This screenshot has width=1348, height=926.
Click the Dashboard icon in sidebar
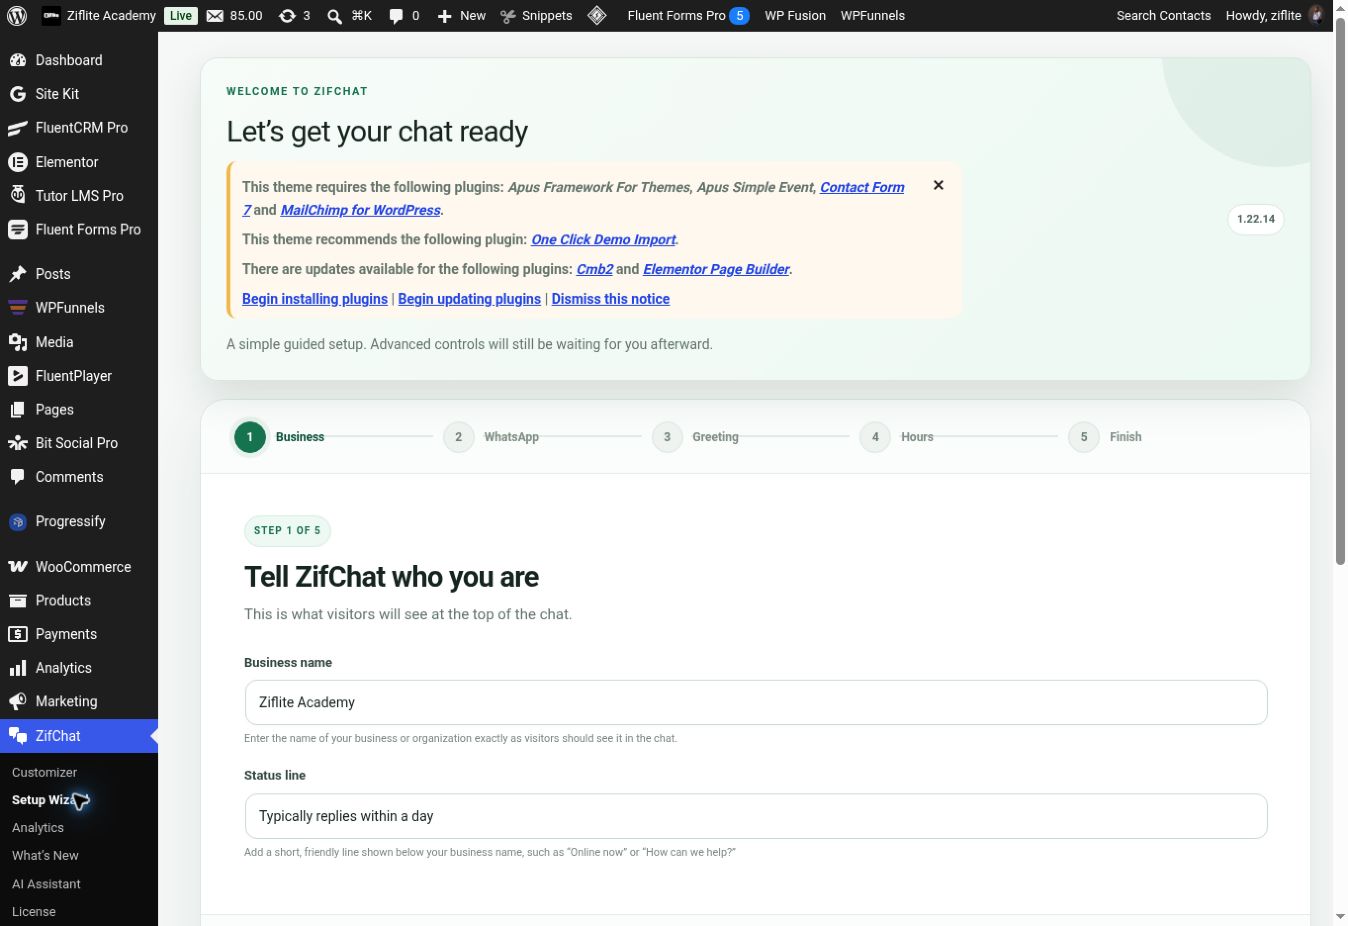(x=17, y=60)
